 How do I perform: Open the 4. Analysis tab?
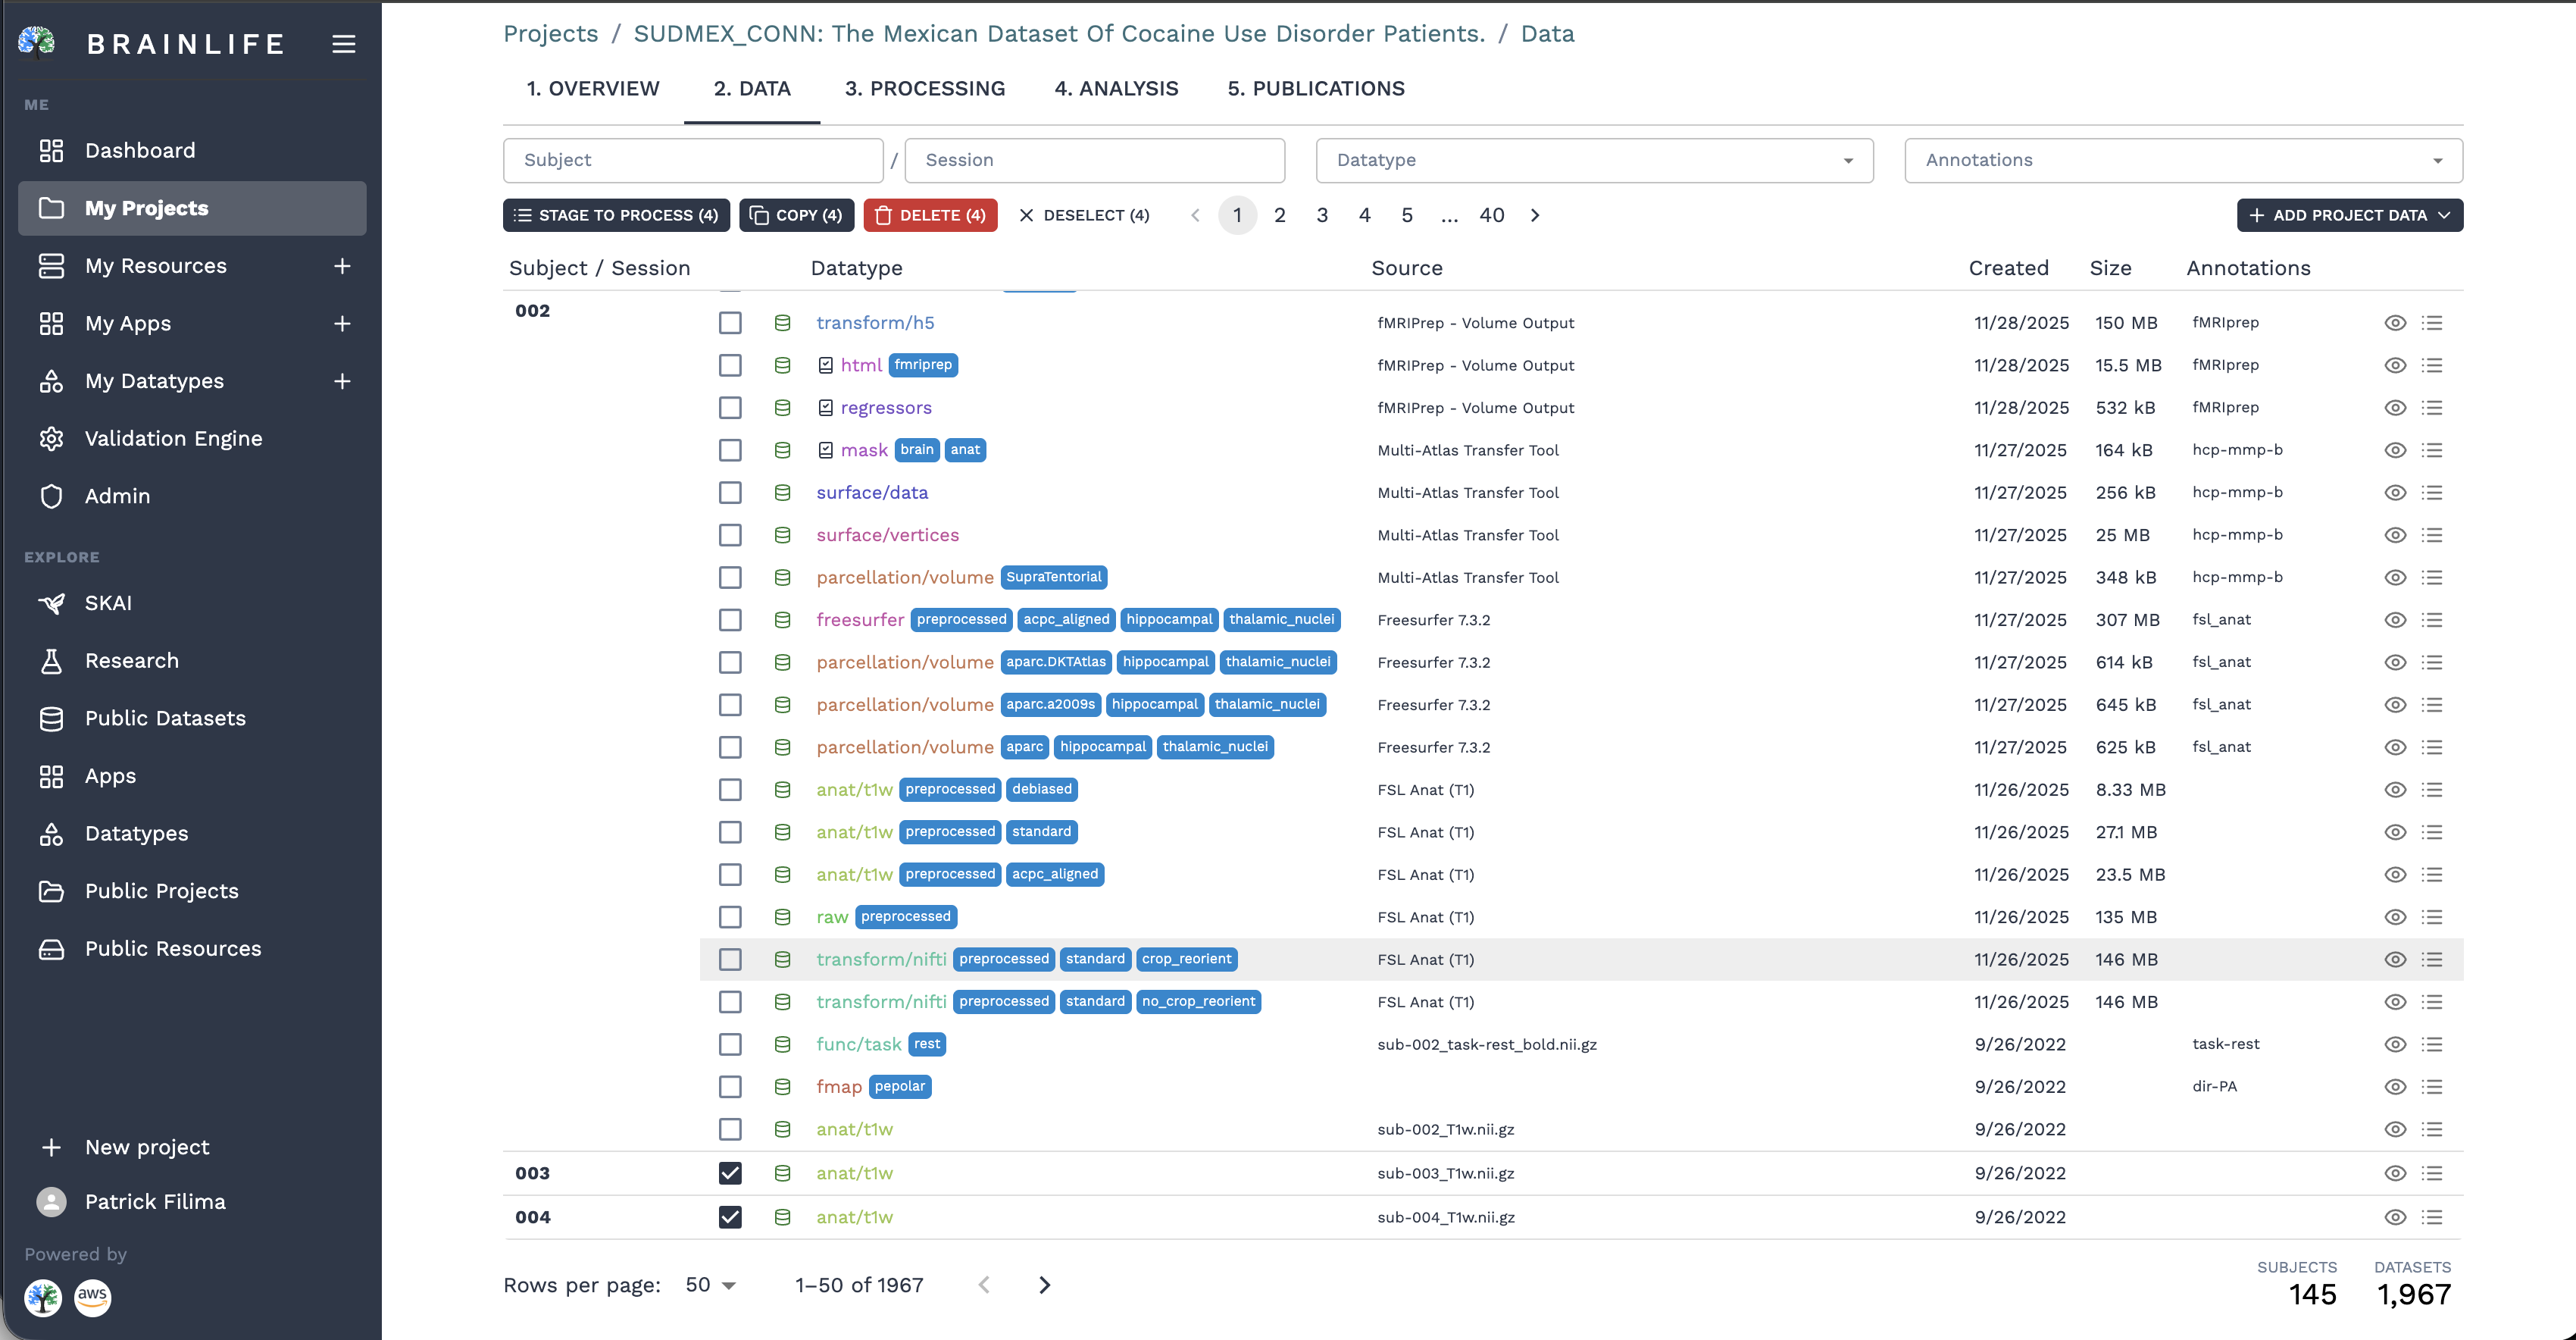tap(1116, 89)
